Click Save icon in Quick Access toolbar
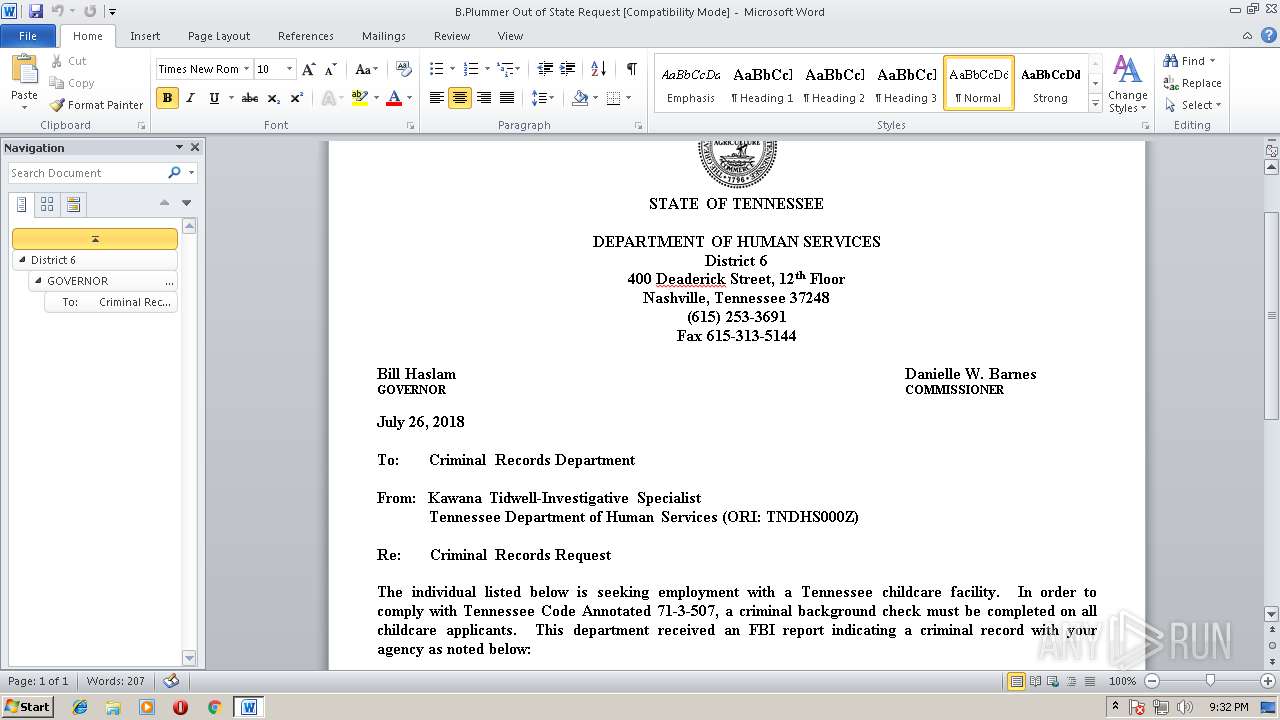Screen dimensions: 1280x720 pyautogui.click(x=36, y=11)
